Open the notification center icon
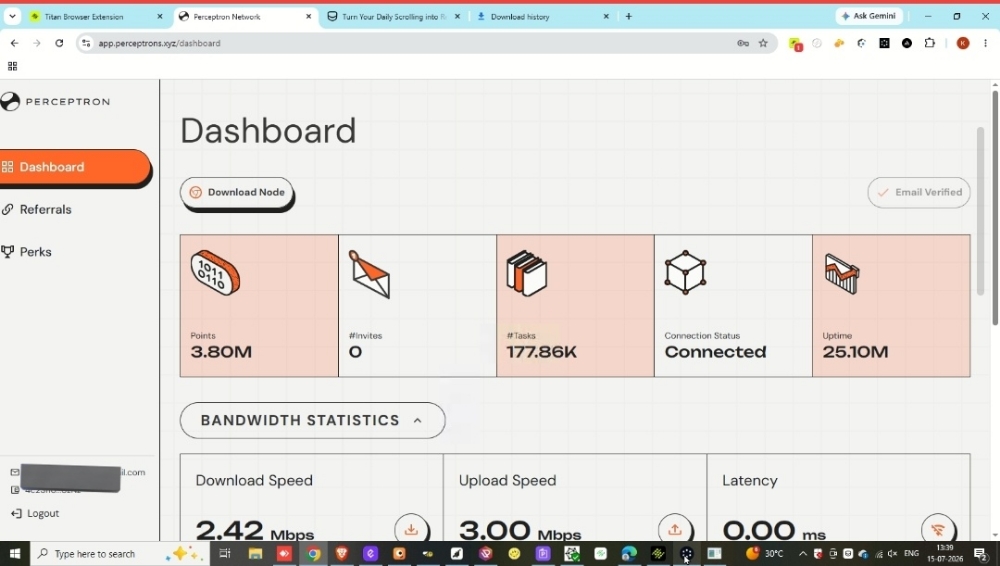The width and height of the screenshot is (1000, 566). tap(981, 553)
